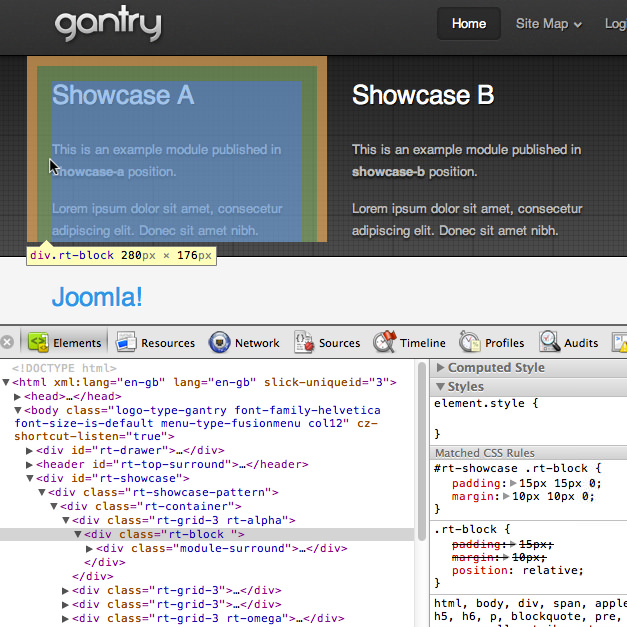Viewport: 627px width, 627px height.
Task: Click the Joomla! heading link
Action: pyautogui.click(x=97, y=297)
